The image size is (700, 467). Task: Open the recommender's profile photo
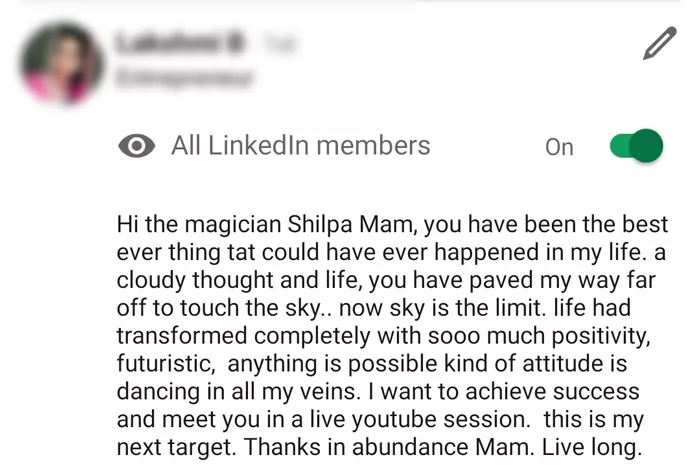[x=62, y=63]
